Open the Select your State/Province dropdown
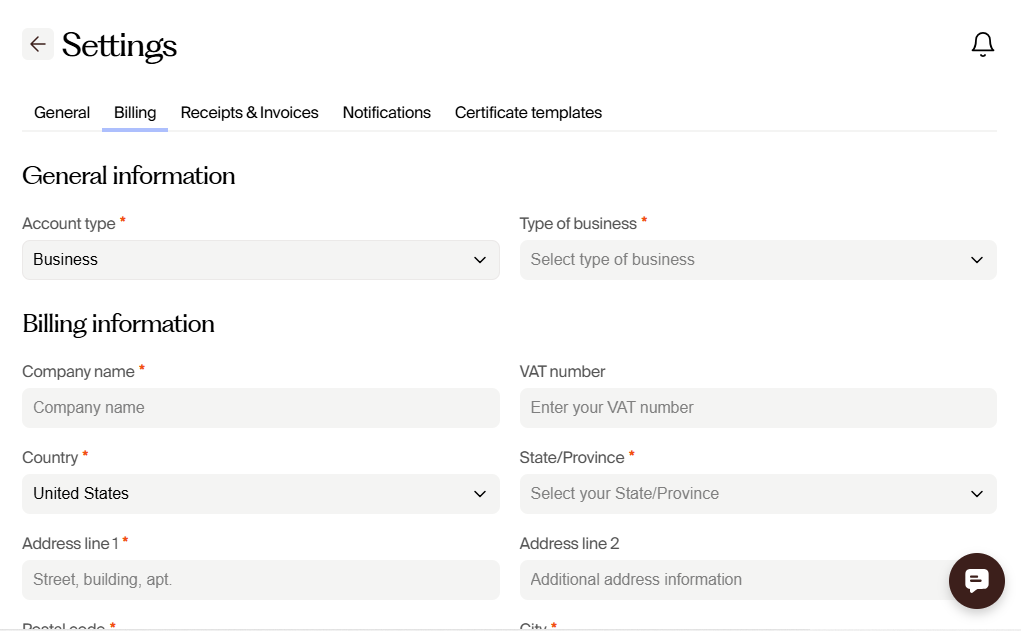The image size is (1021, 631). 757,494
